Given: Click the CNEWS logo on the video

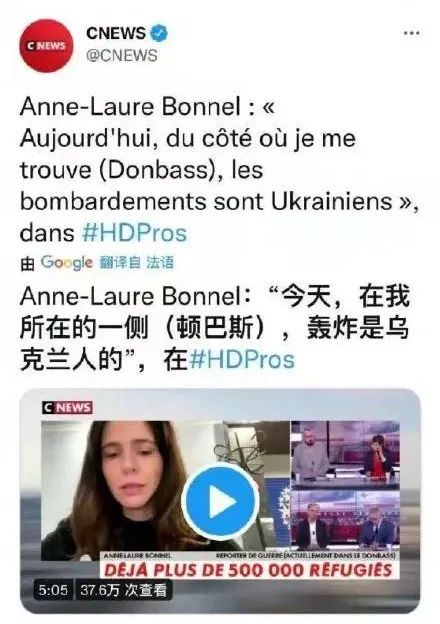Looking at the screenshot, I should [x=68, y=408].
